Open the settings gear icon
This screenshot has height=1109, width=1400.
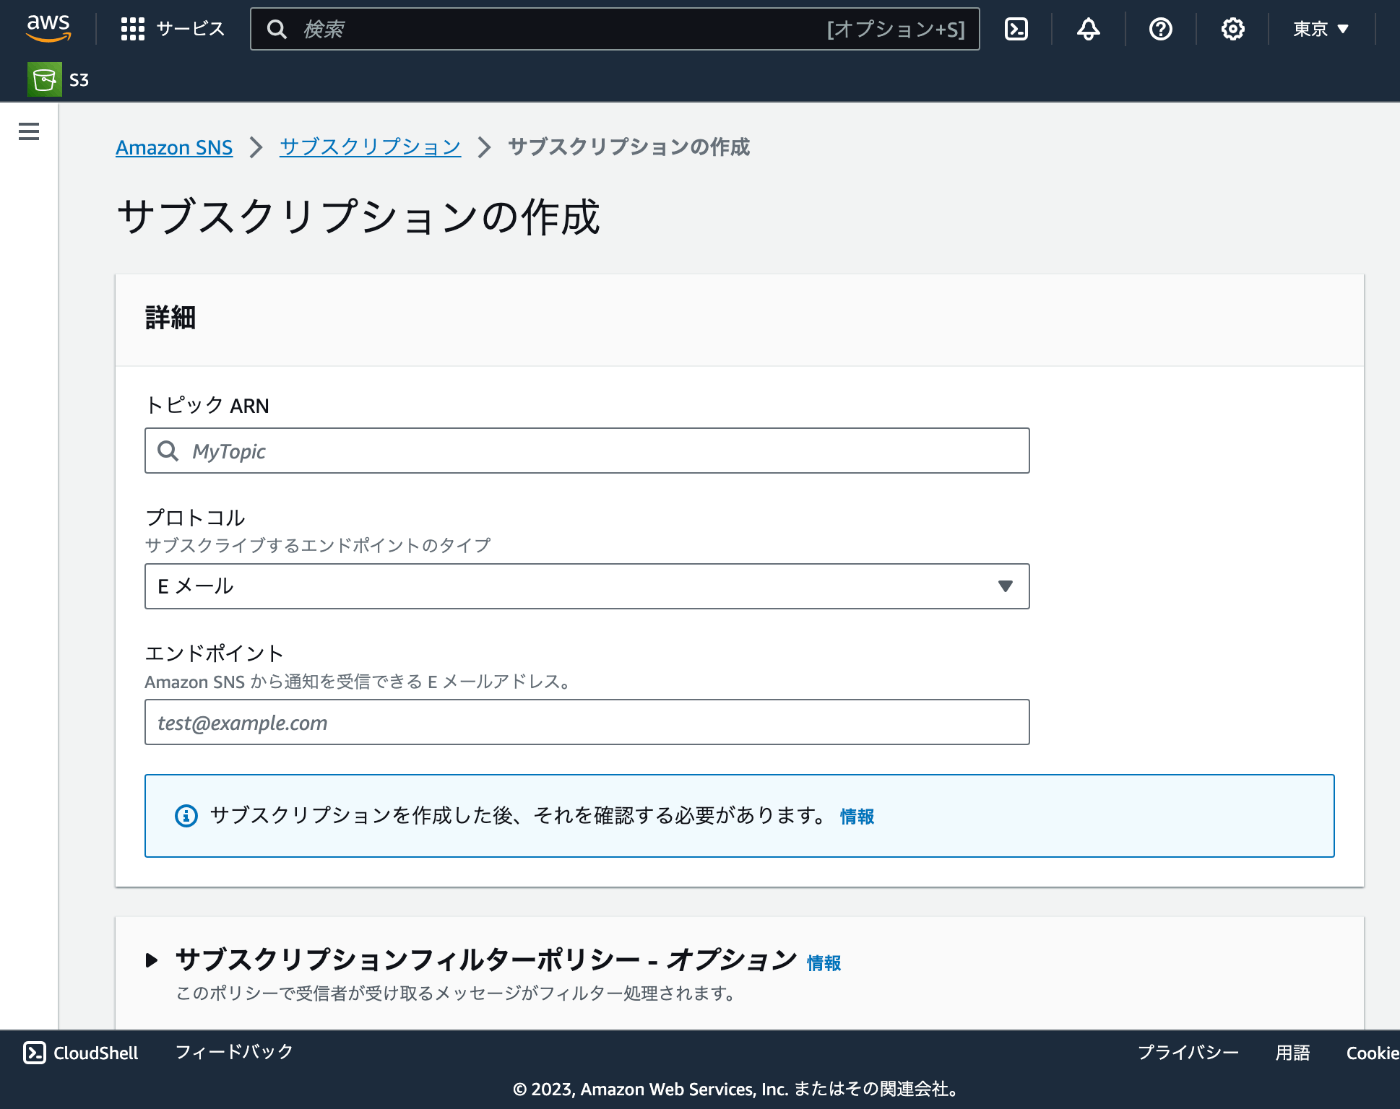pyautogui.click(x=1232, y=29)
